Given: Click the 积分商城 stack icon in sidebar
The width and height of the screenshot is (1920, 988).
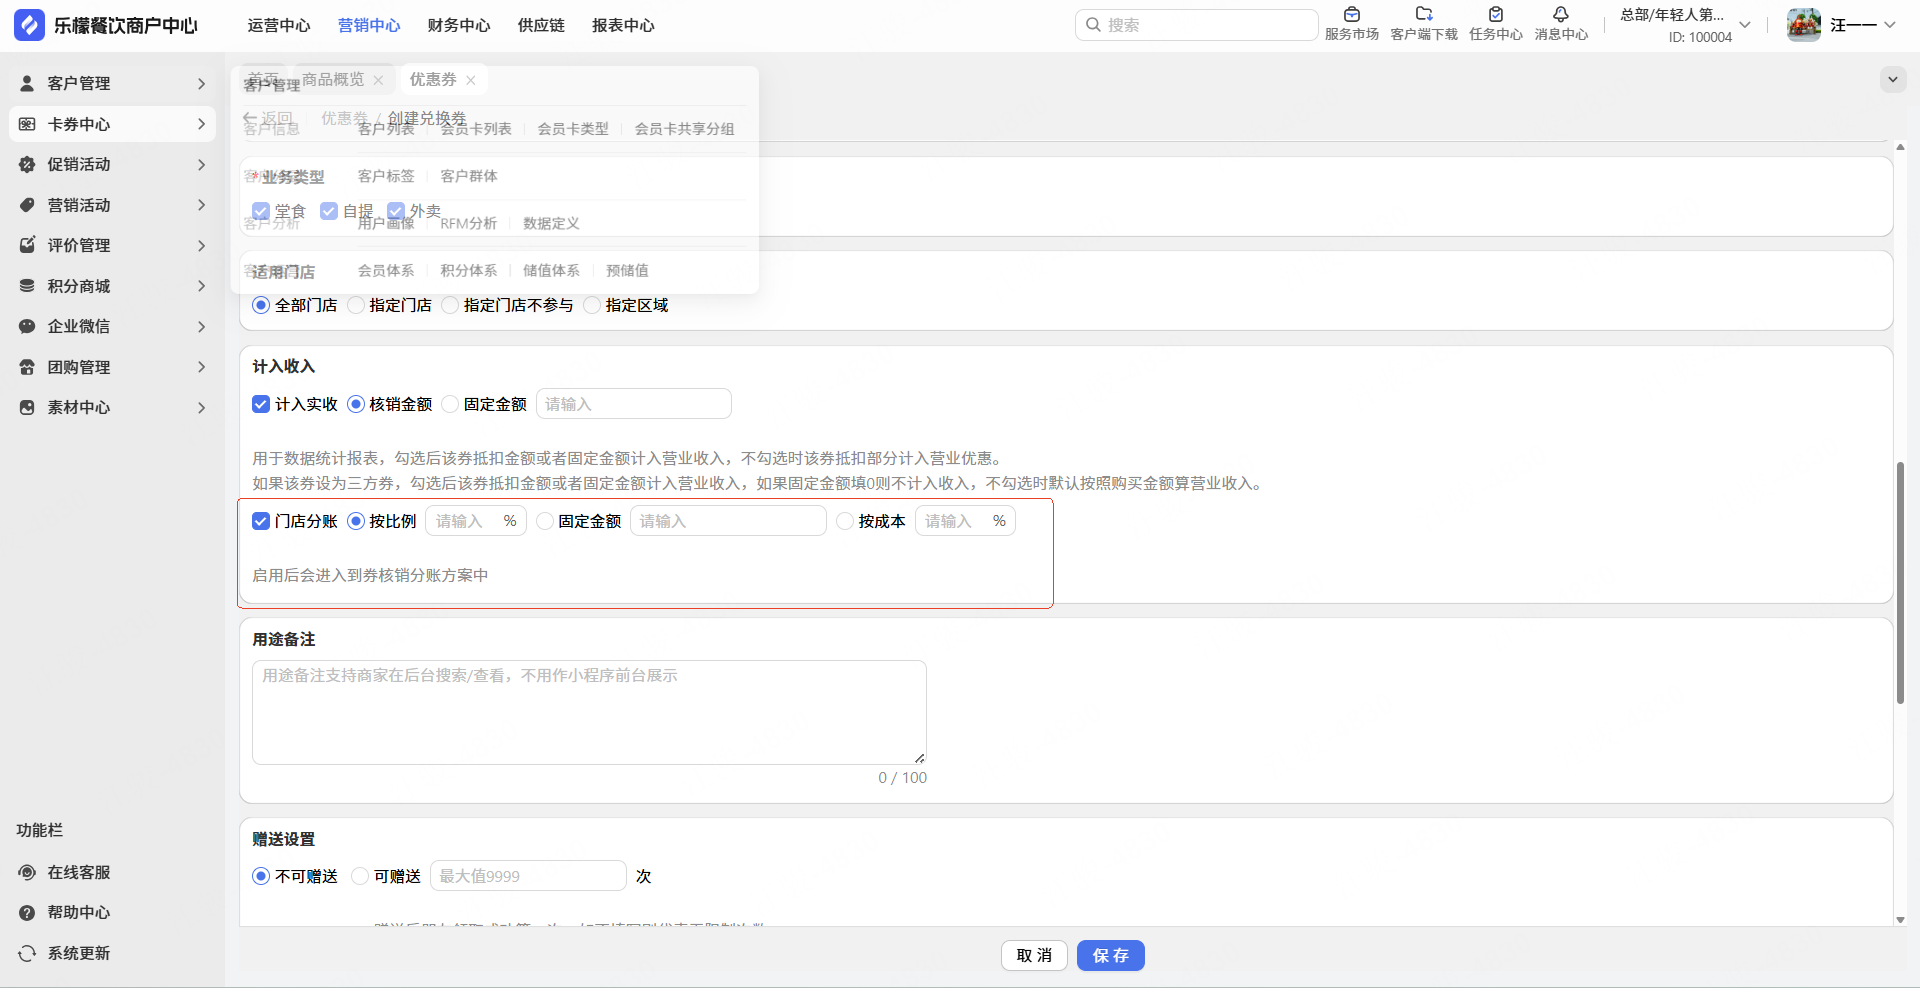Looking at the screenshot, I should 27,286.
